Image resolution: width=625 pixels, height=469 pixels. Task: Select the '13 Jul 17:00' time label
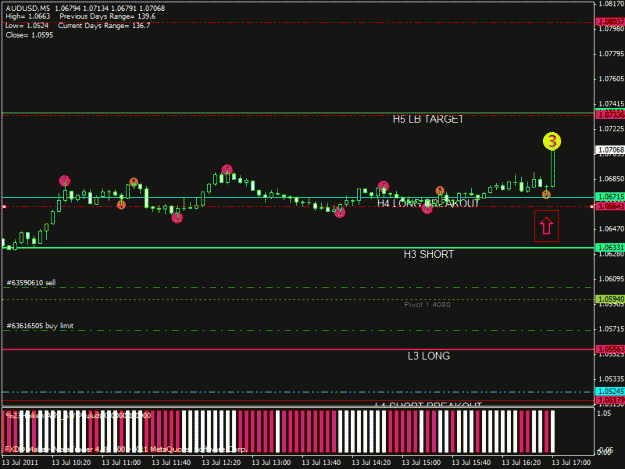571,463
